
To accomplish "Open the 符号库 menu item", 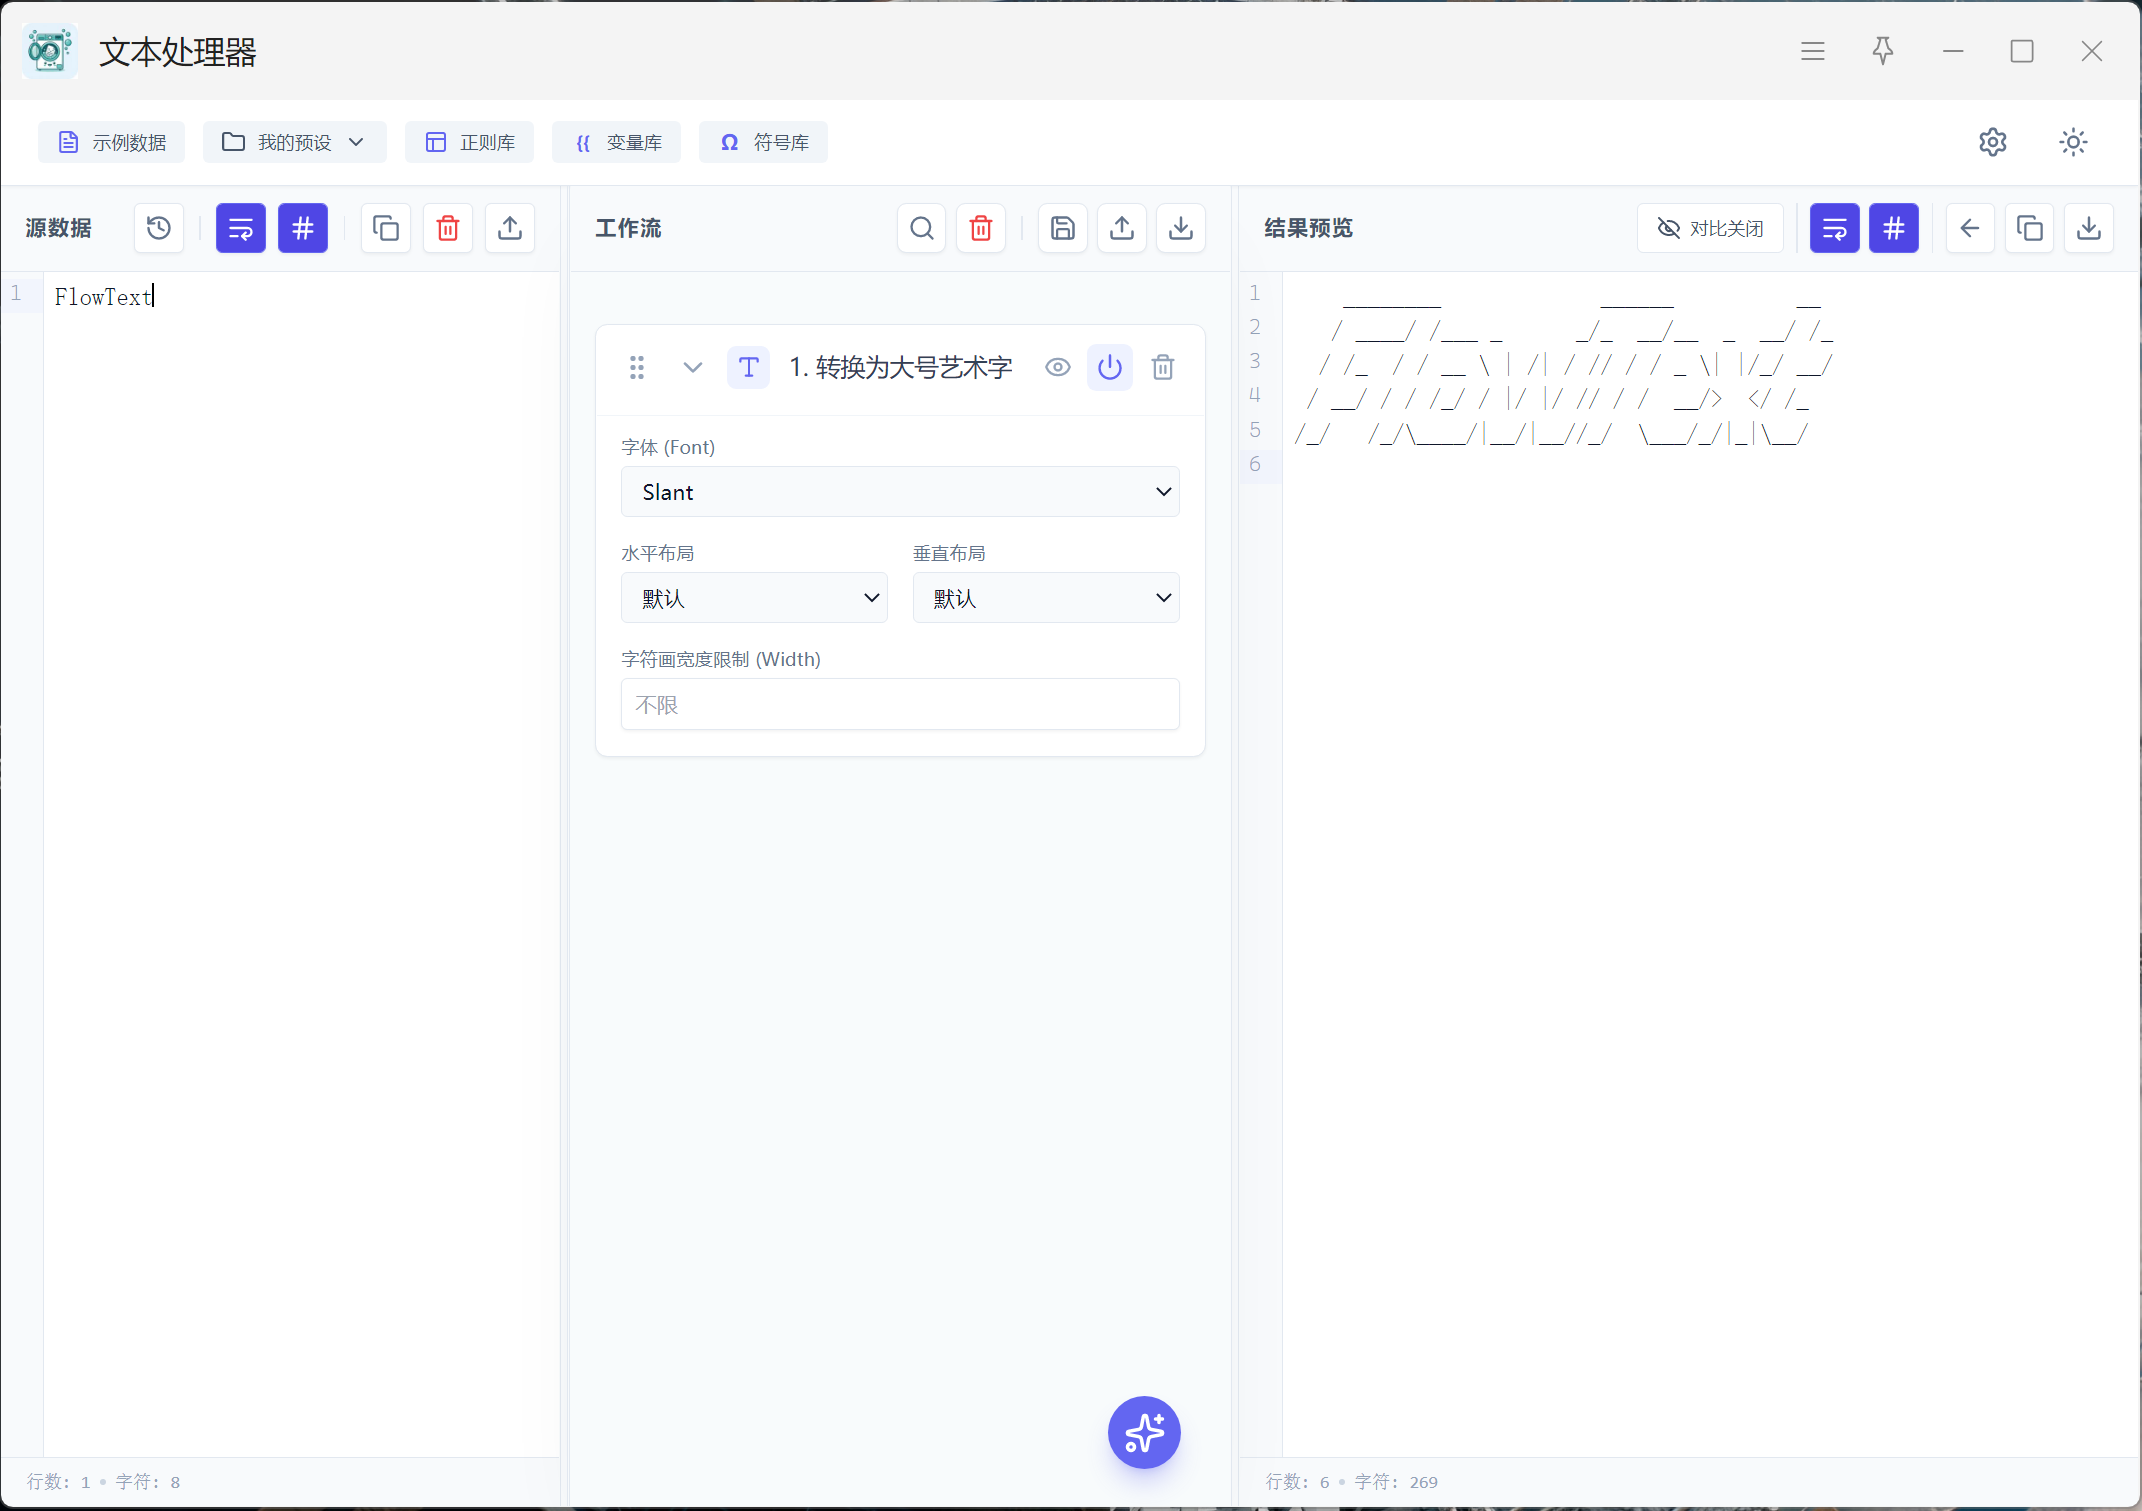I will tap(763, 142).
